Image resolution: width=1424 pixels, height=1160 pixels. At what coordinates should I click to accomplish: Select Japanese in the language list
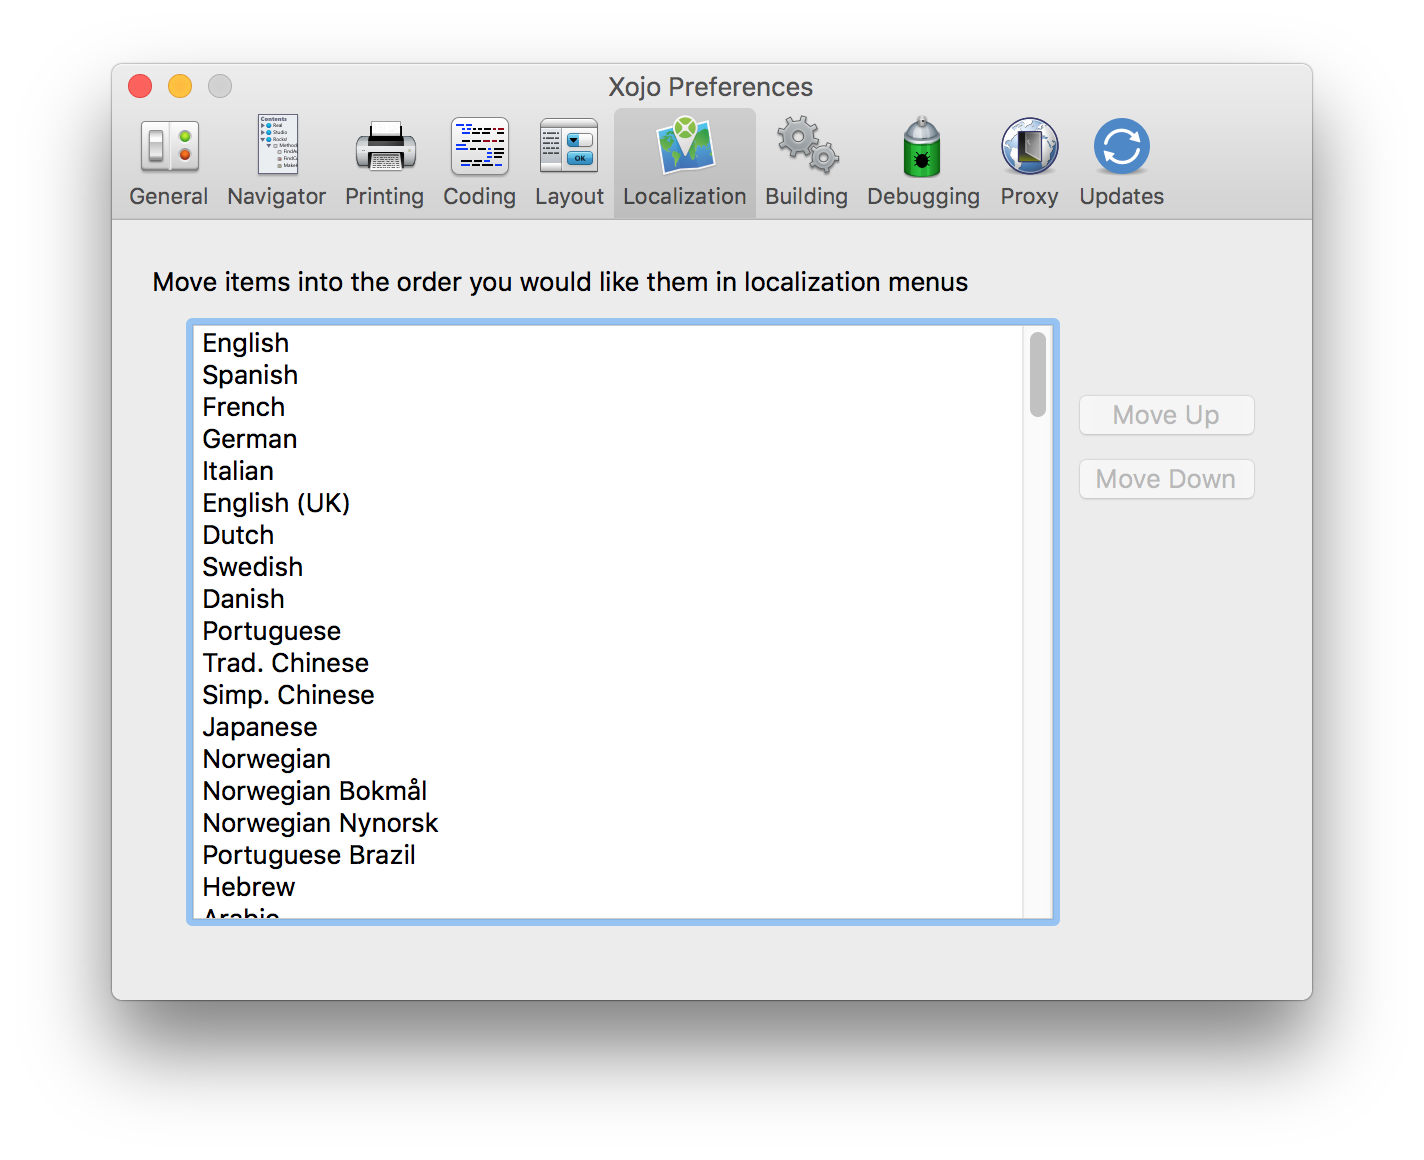608,727
